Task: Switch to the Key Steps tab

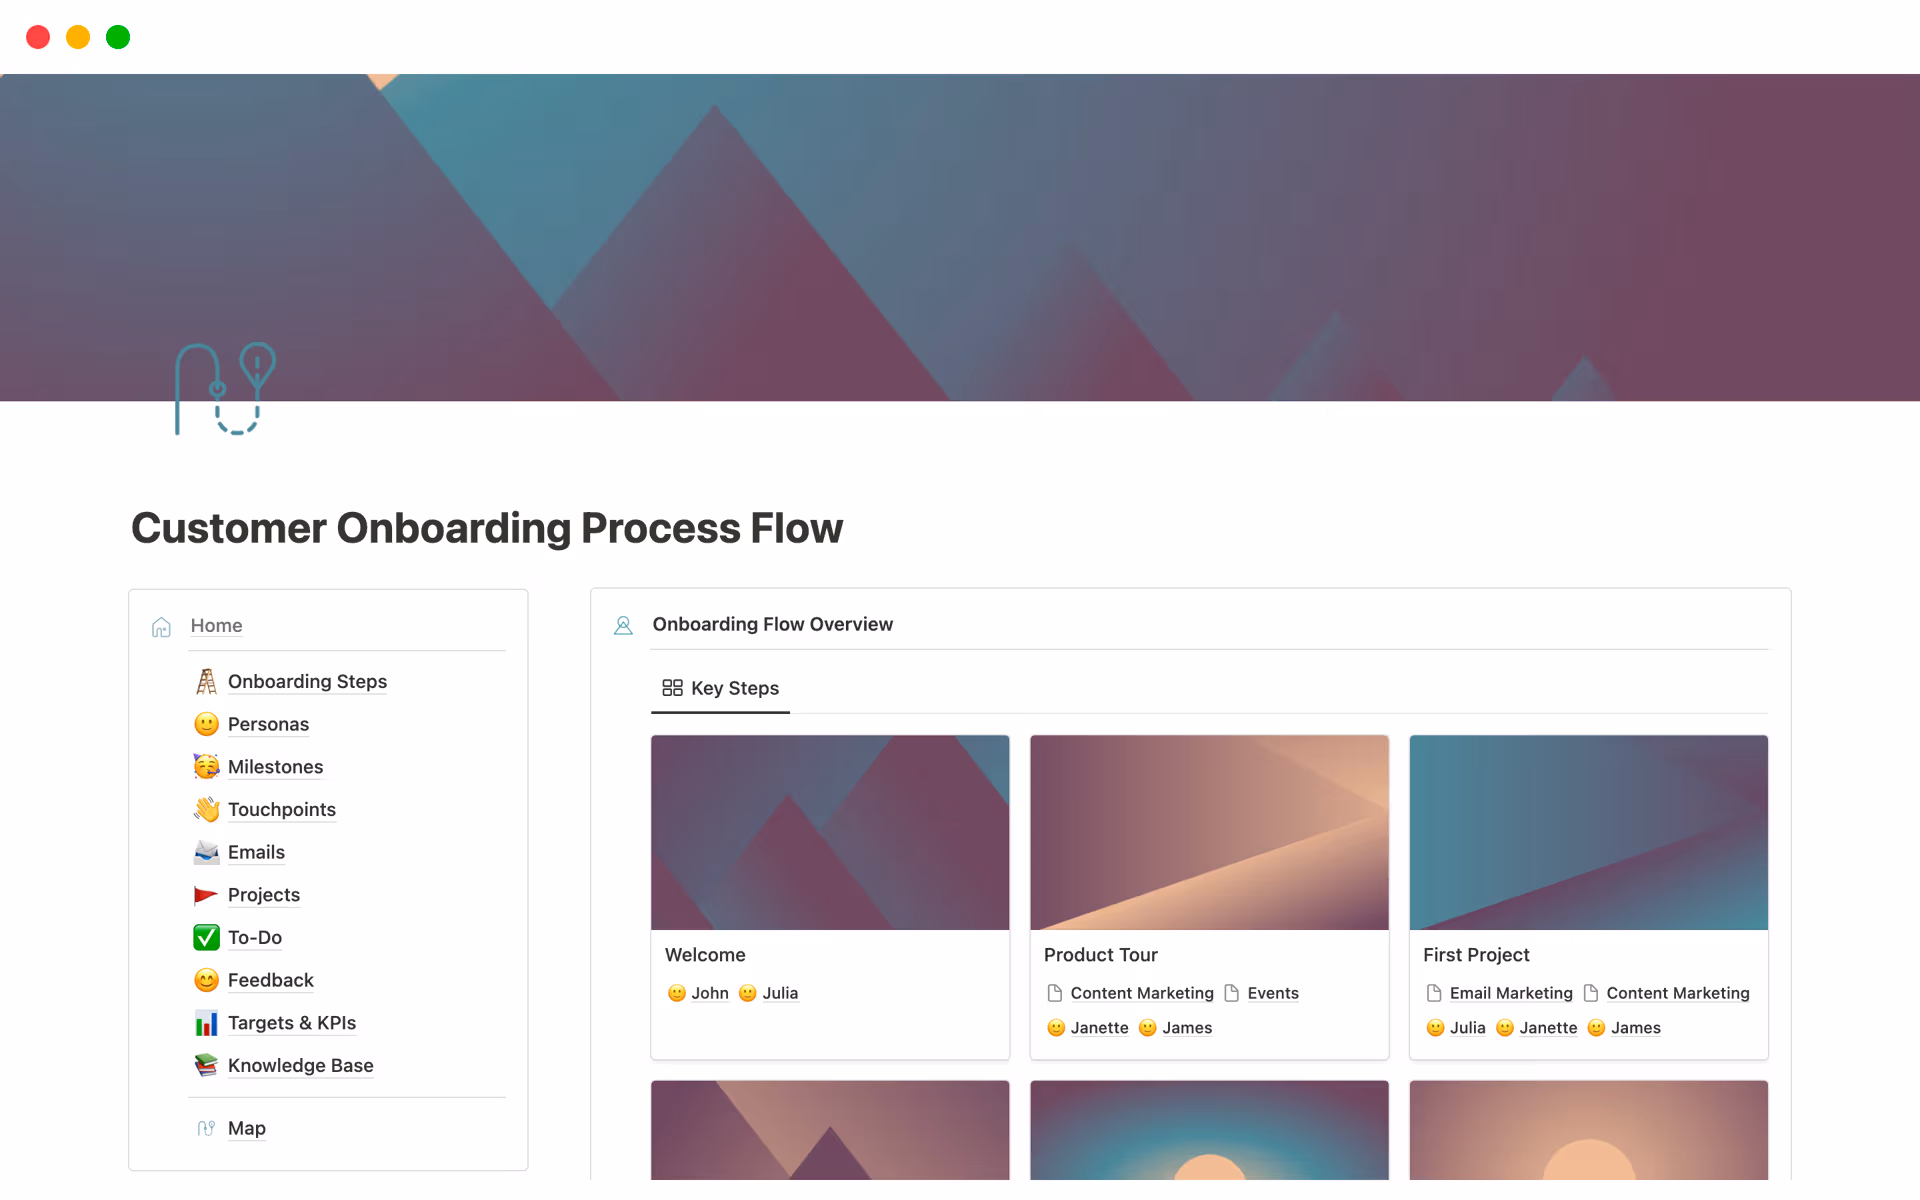Action: pos(735,688)
